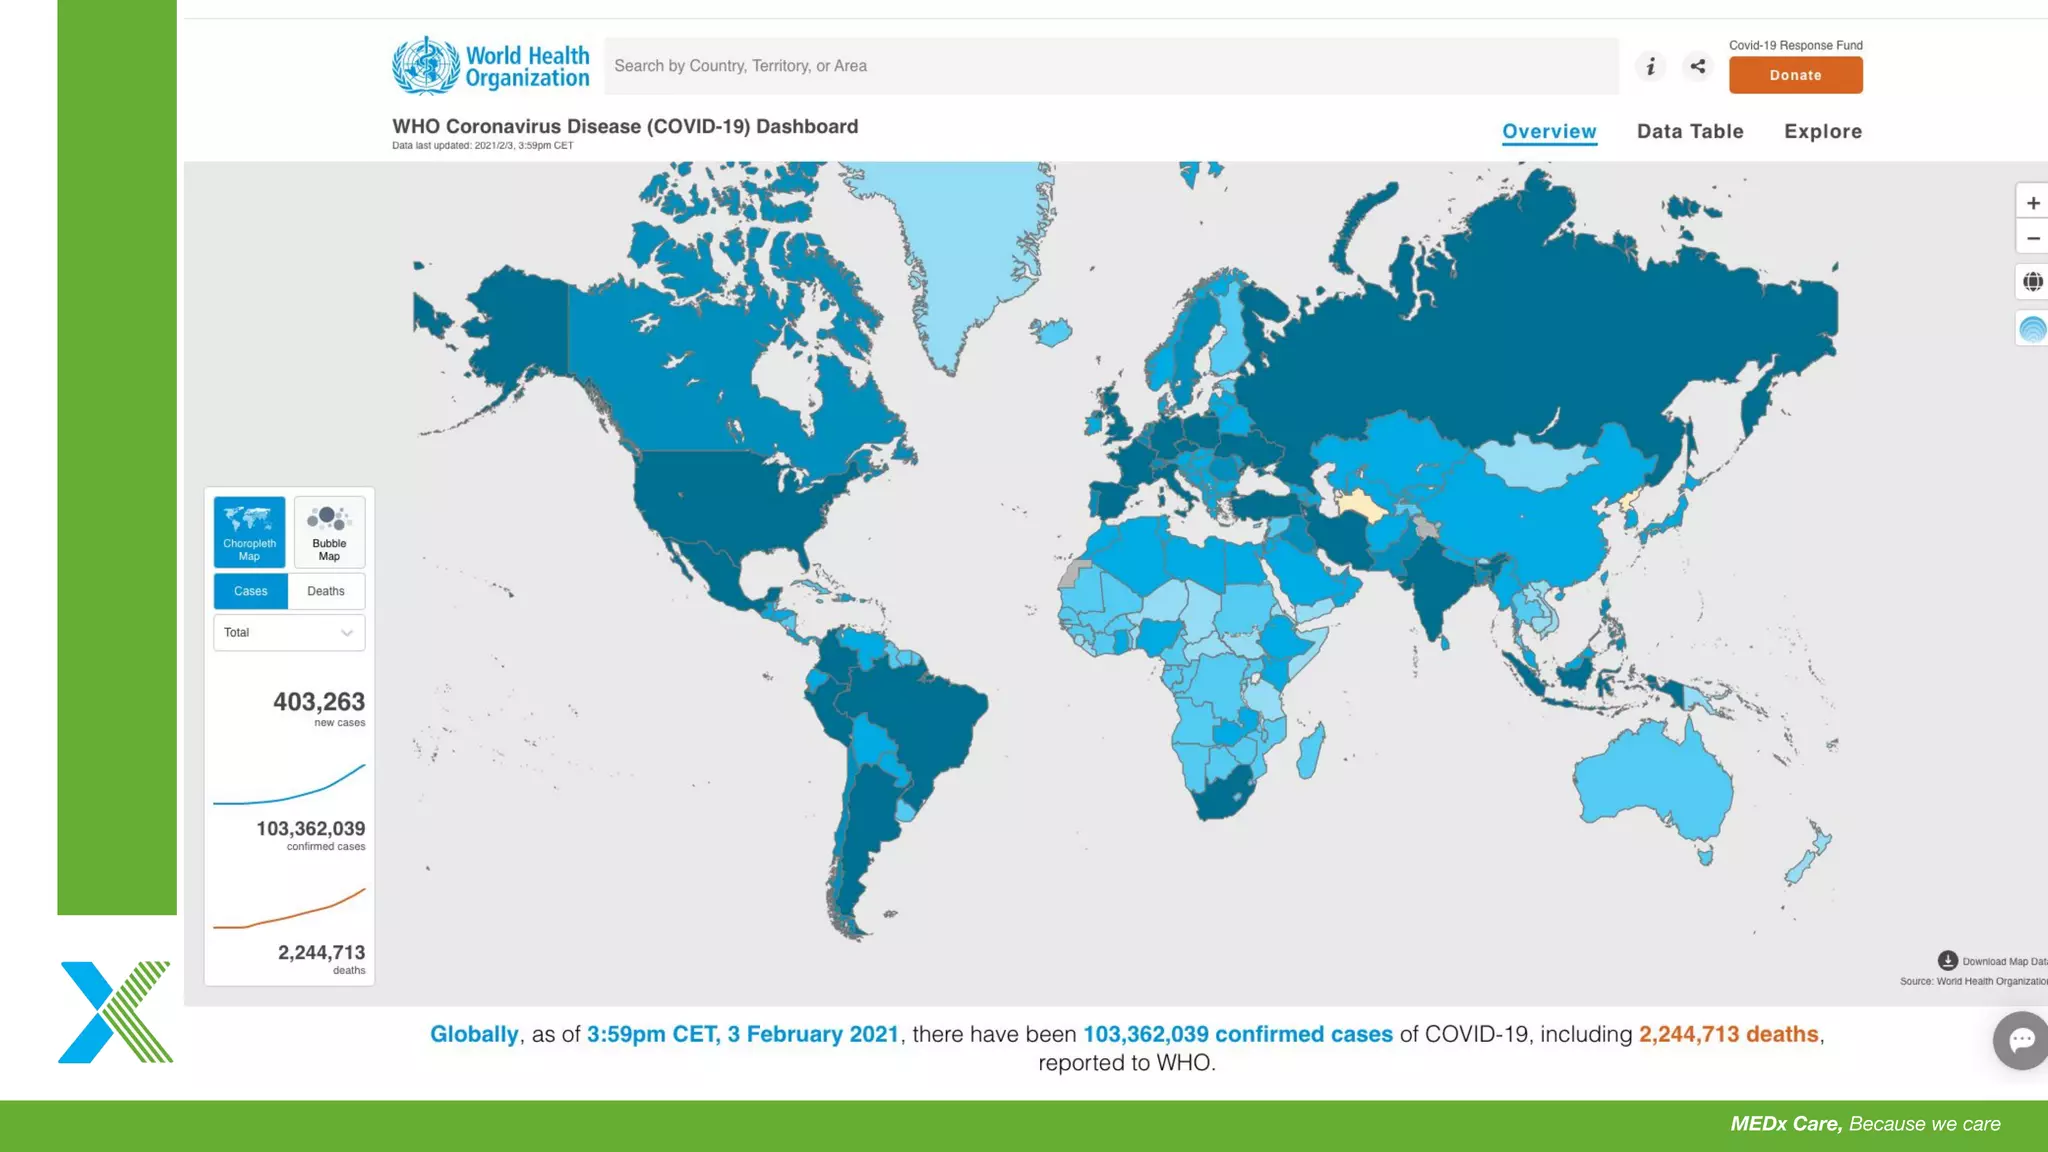Select Choropleth Map view
The height and width of the screenshot is (1152, 2048).
tap(249, 532)
